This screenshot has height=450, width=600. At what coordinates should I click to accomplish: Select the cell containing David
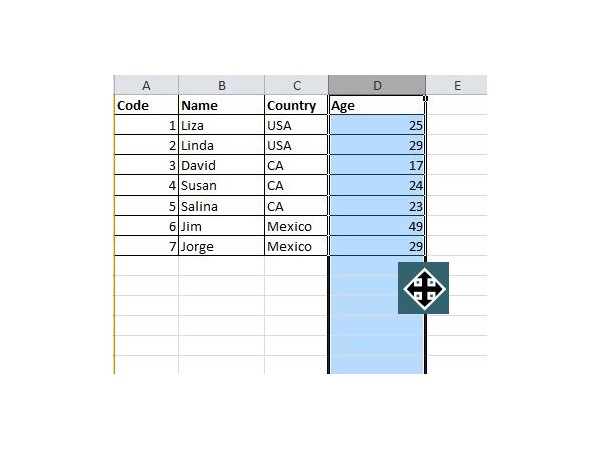(222, 165)
